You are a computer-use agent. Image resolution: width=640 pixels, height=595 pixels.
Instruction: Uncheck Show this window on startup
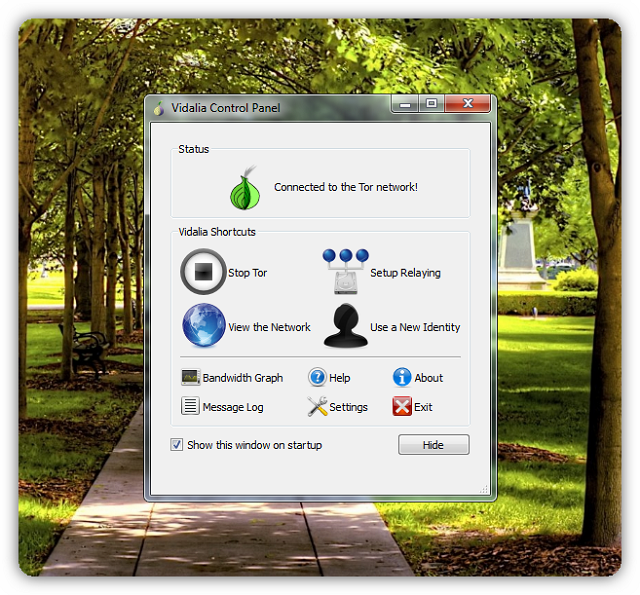coord(177,445)
